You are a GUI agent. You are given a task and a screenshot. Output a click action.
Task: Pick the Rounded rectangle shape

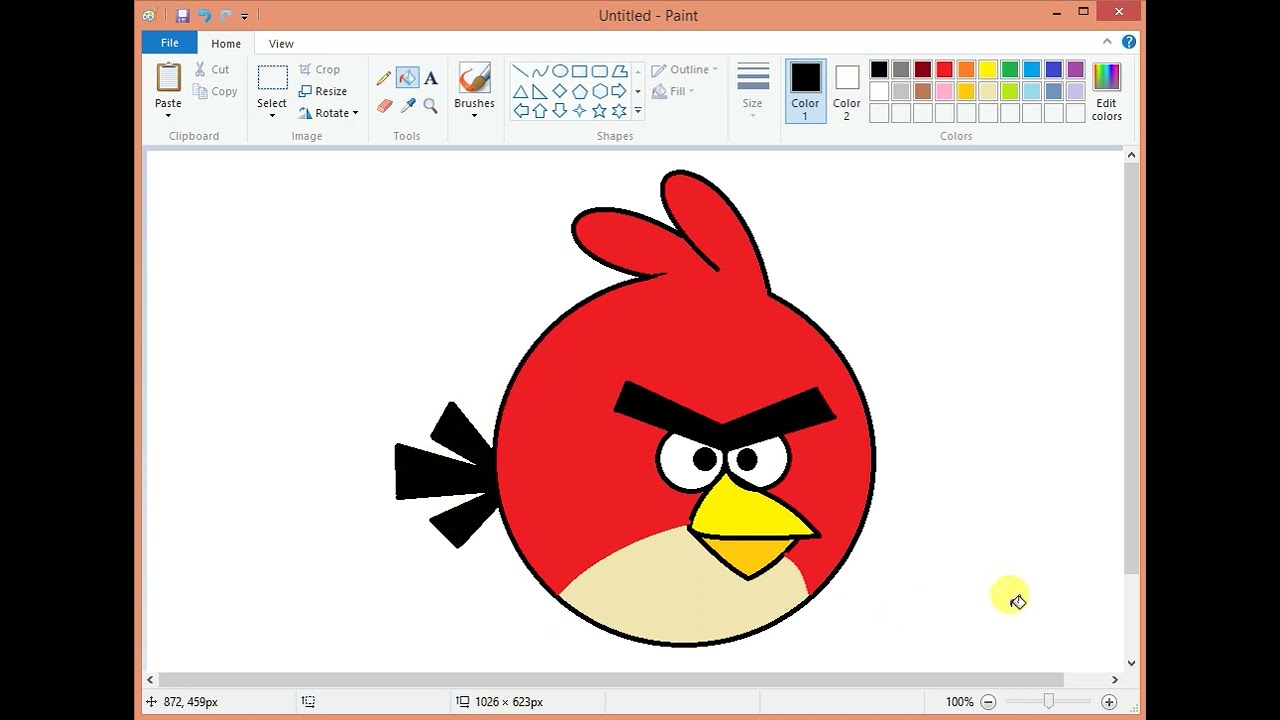[600, 71]
